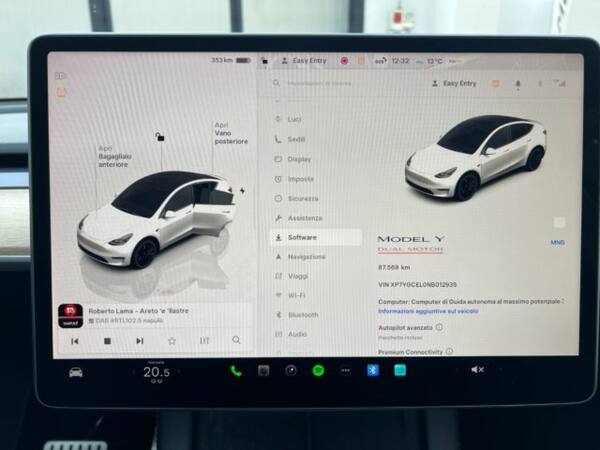The image size is (600, 450).
Task: Toggle the lock icon above the car
Action: [158, 137]
